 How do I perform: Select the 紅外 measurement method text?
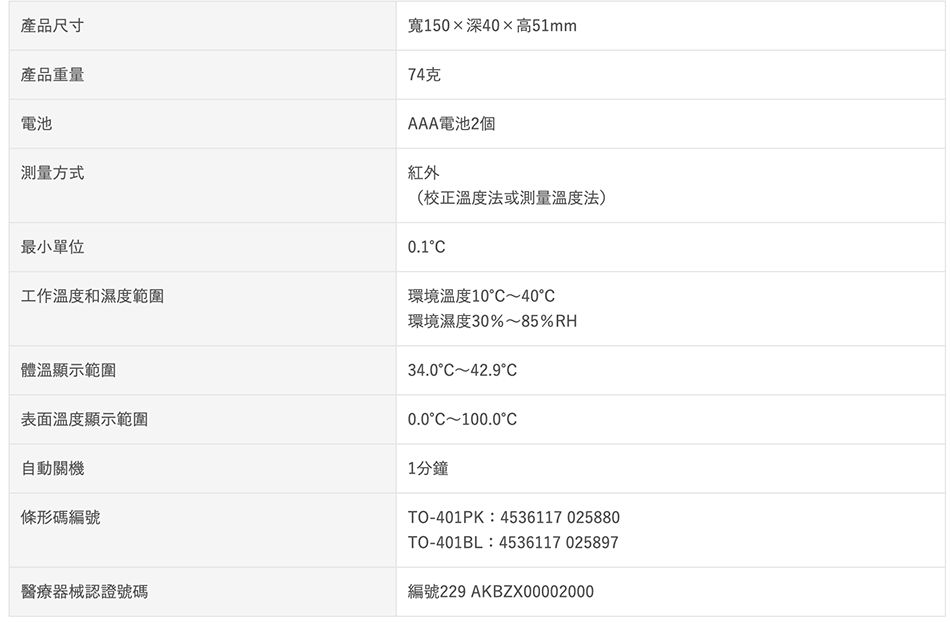(424, 173)
